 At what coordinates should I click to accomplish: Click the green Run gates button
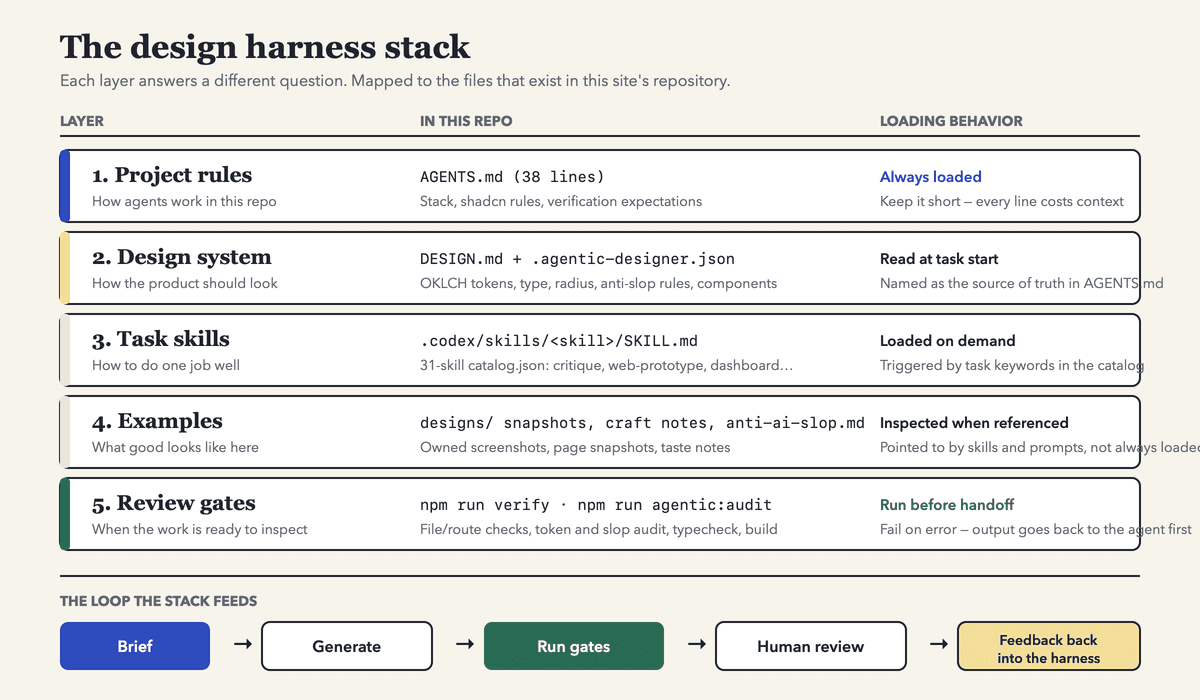574,646
